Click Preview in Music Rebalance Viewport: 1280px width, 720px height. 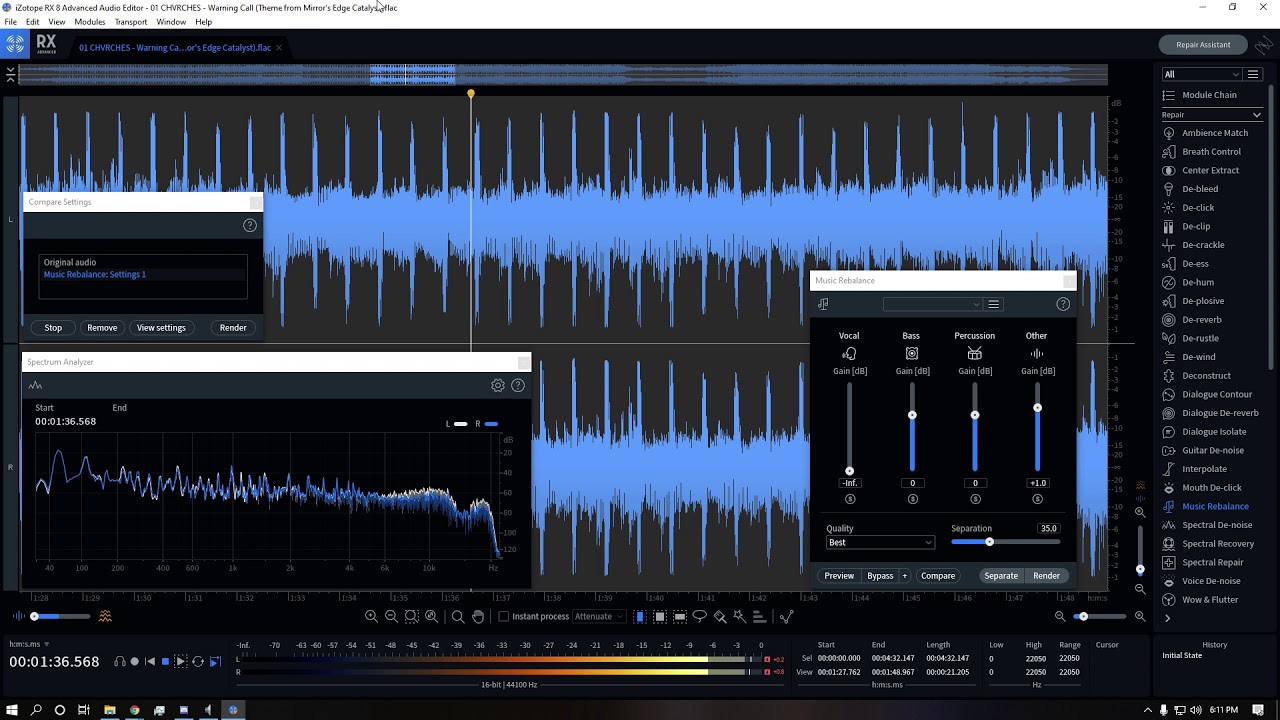pyautogui.click(x=839, y=576)
